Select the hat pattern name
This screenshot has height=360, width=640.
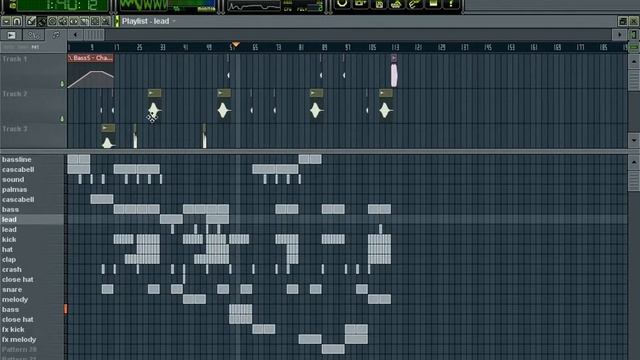tap(7, 249)
